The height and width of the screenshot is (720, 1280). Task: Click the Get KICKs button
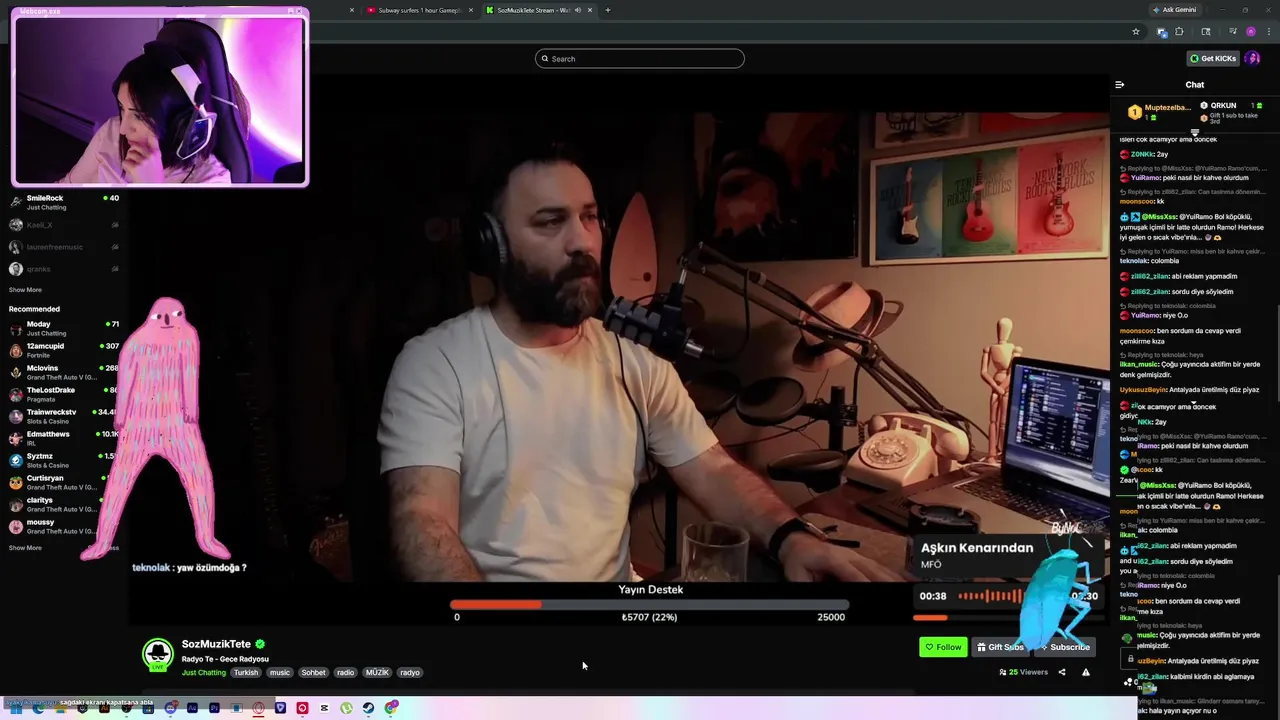click(1213, 58)
